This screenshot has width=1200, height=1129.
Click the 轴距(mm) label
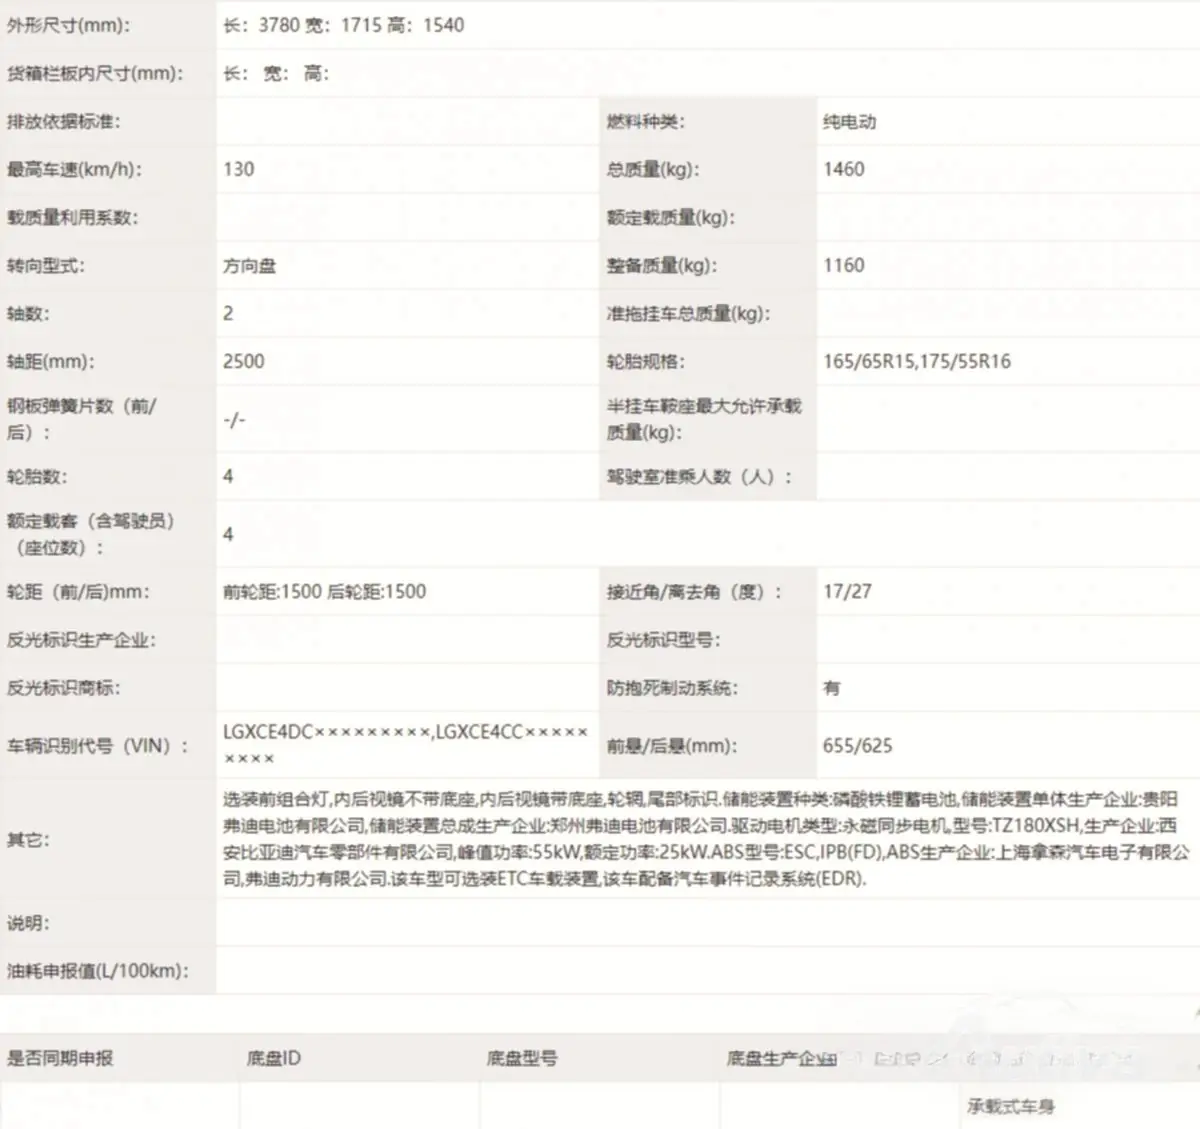pos(50,361)
